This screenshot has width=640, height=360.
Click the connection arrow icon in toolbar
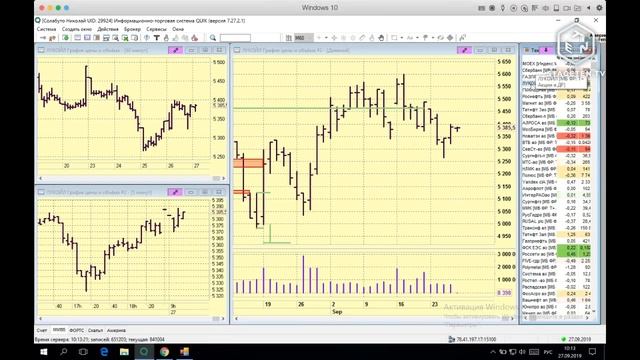click(43, 38)
